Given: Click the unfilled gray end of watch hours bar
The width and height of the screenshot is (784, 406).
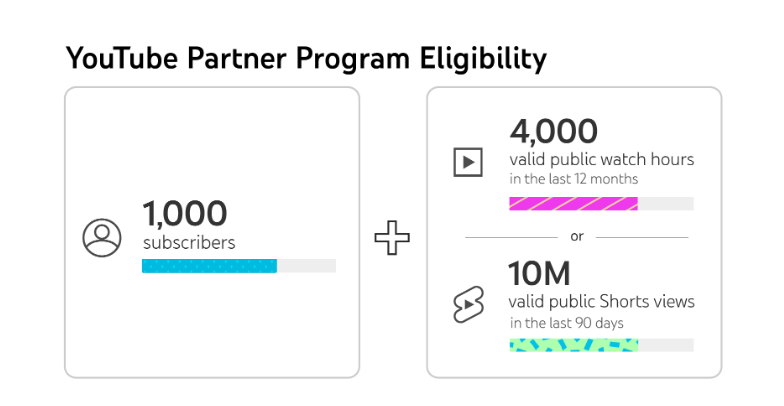Looking at the screenshot, I should [666, 204].
